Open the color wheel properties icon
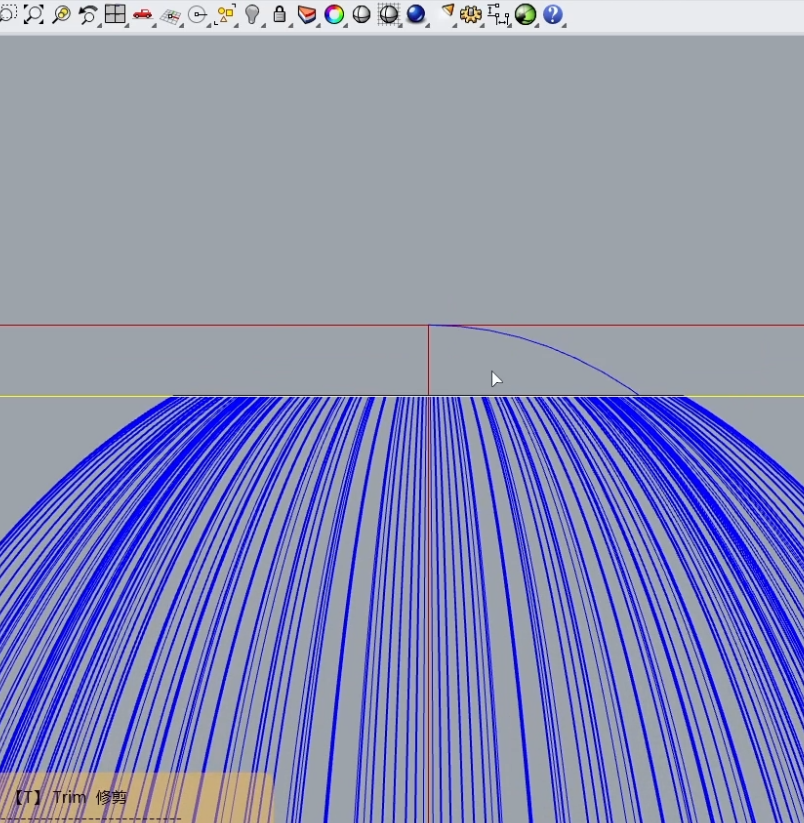Viewport: 804px width, 823px height. pos(334,14)
